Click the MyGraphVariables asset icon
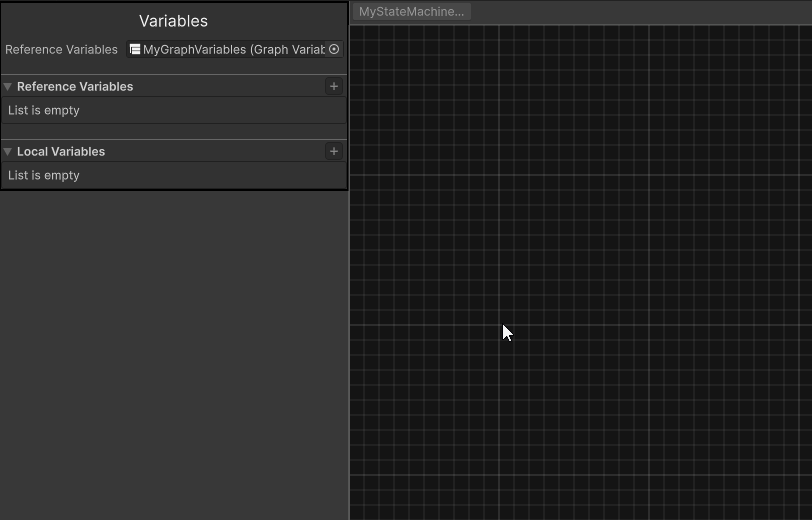812x520 pixels. [x=135, y=49]
